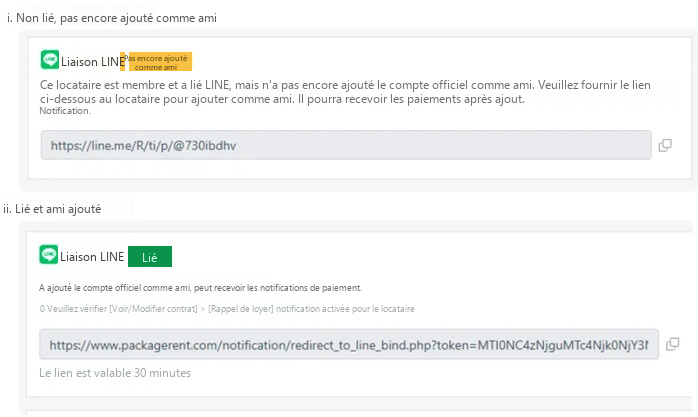Click LINE logo in the not-linked card
Image resolution: width=698 pixels, height=417 pixels.
click(50, 60)
